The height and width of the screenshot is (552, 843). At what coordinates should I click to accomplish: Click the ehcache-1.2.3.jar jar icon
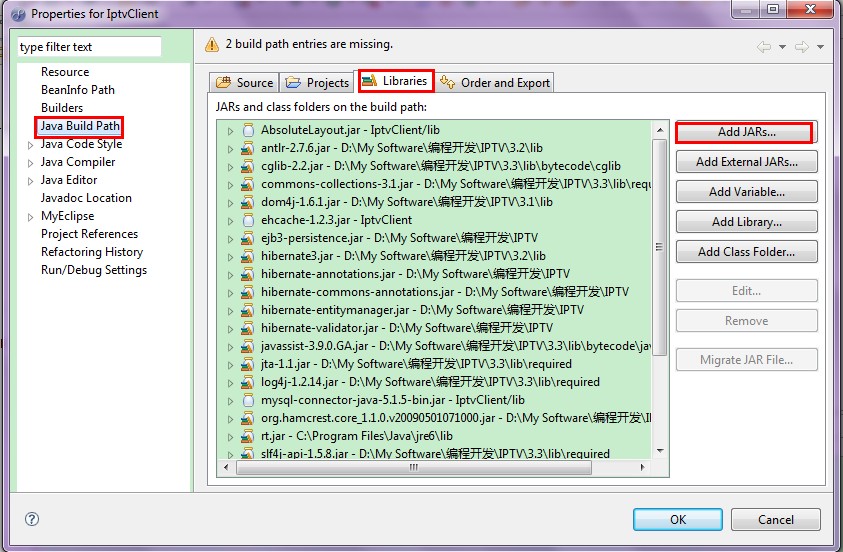tap(248, 220)
